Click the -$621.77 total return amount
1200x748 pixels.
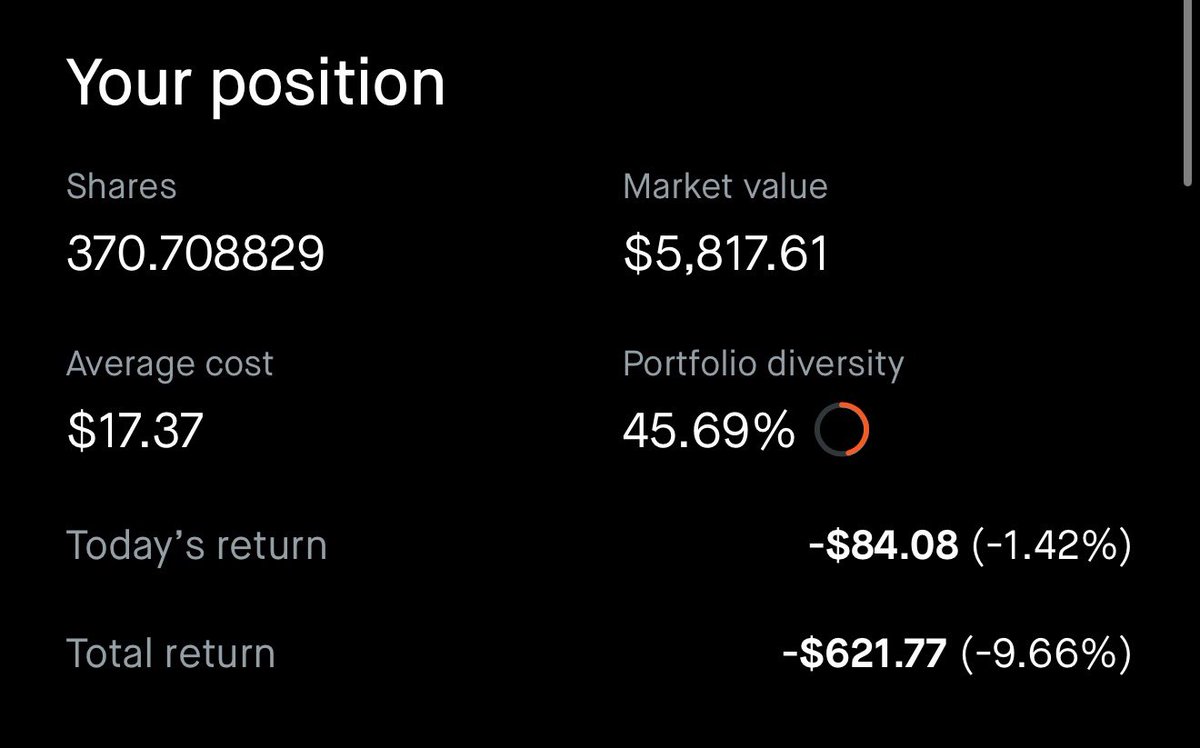(x=864, y=654)
